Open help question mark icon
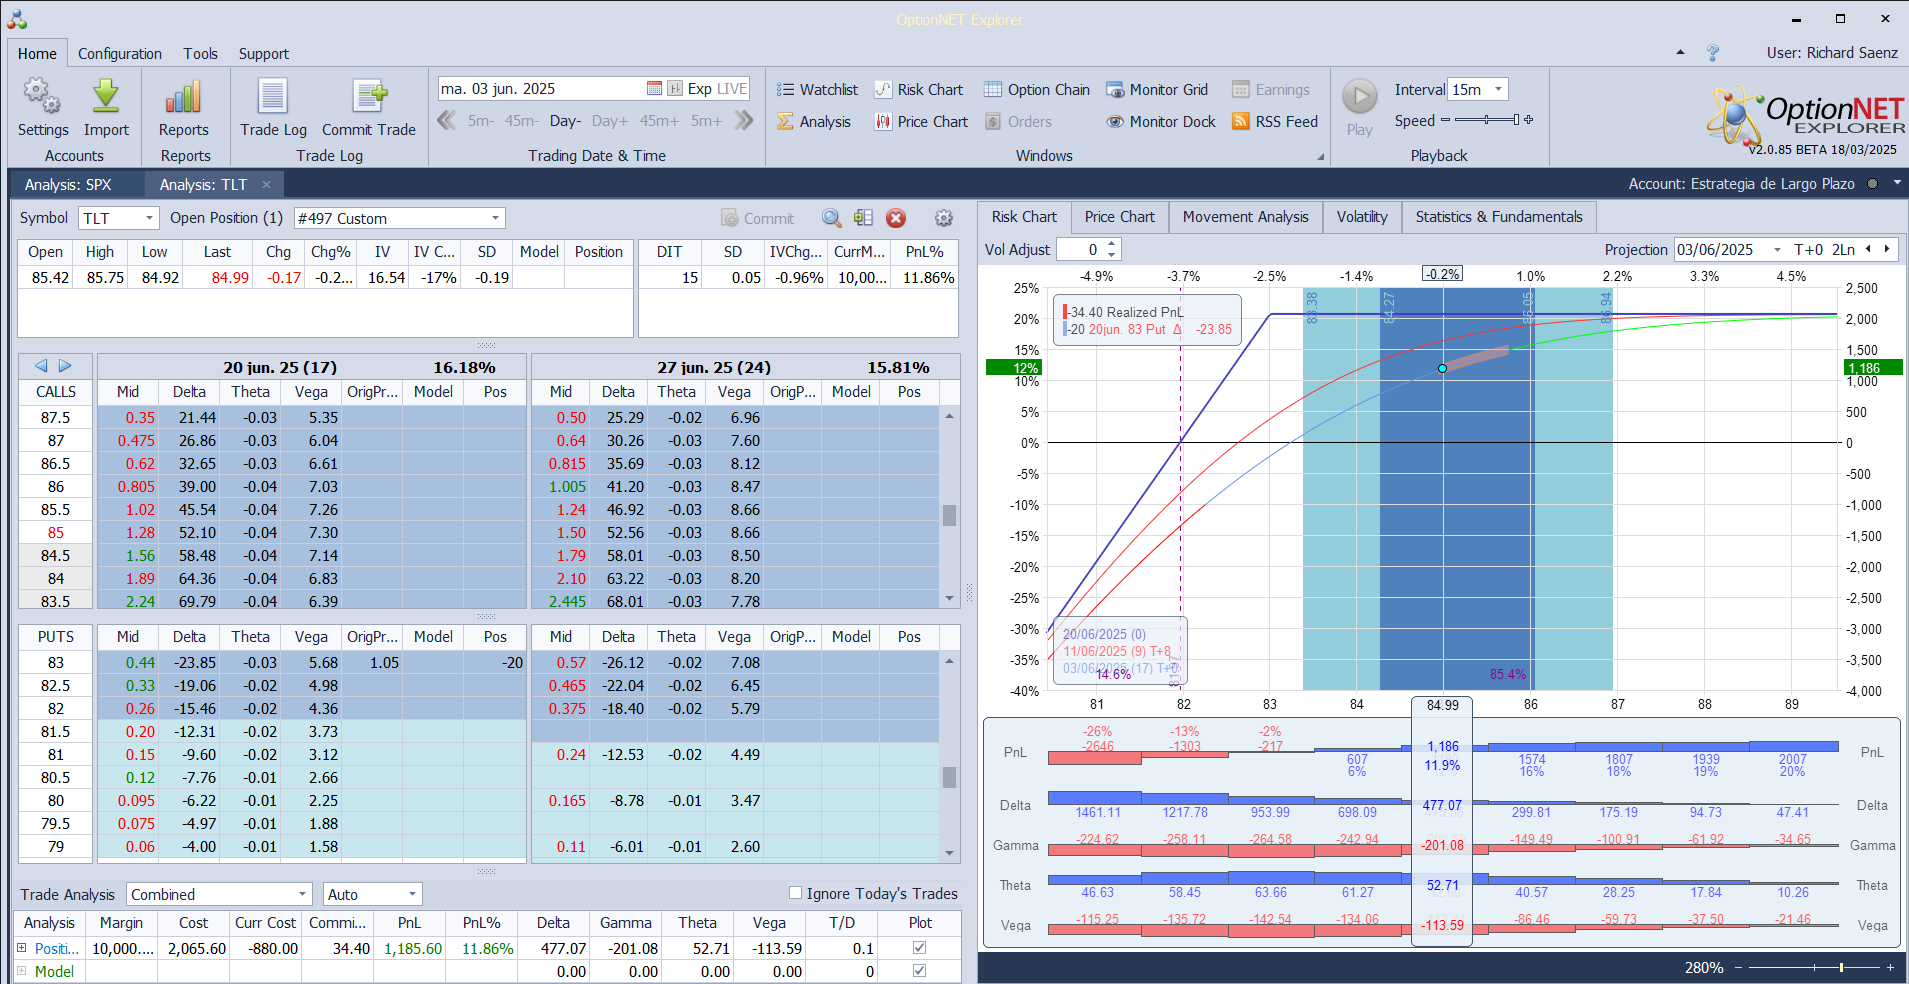1909x984 pixels. (x=1712, y=52)
